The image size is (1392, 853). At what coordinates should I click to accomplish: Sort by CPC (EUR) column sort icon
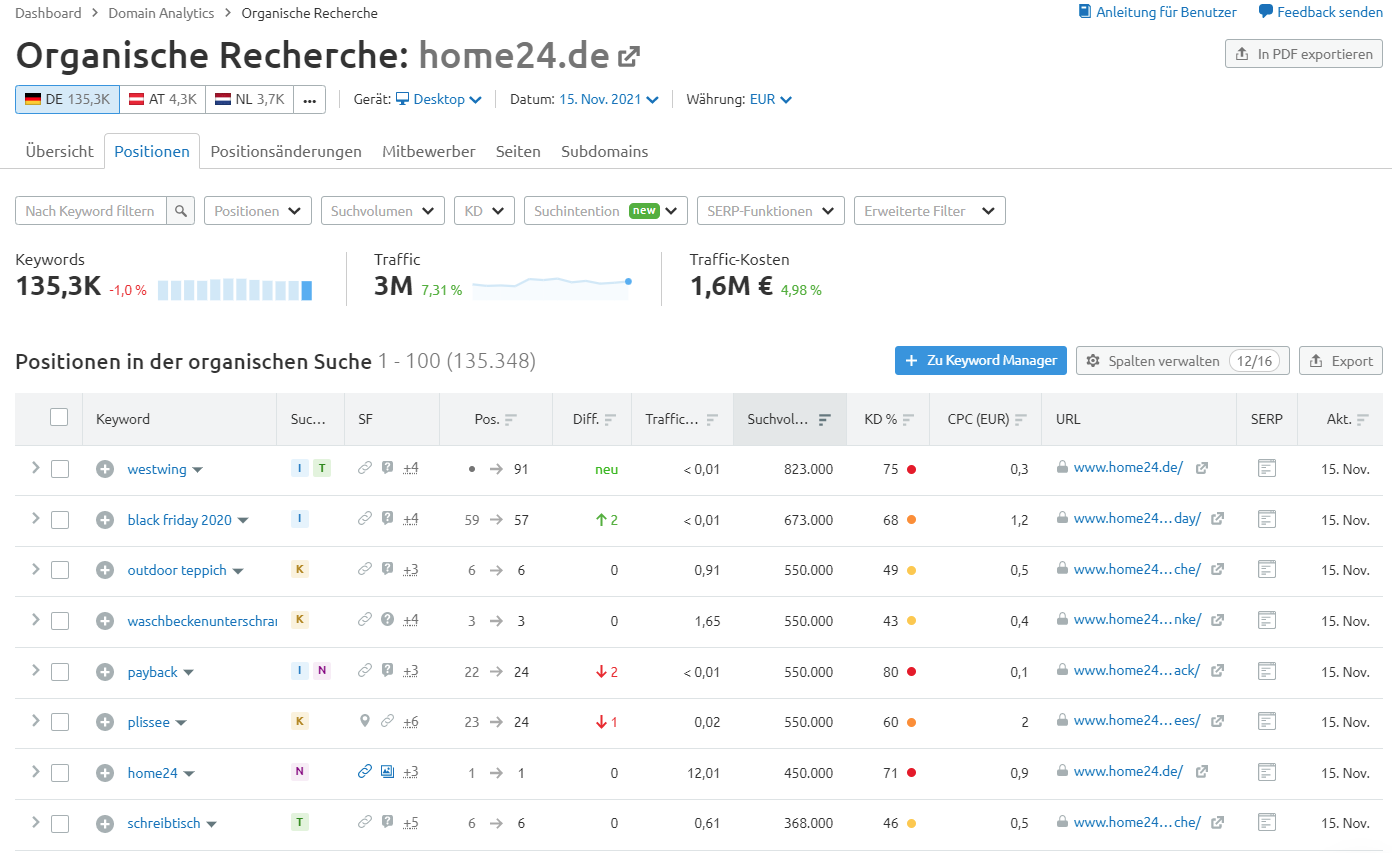click(x=1019, y=420)
